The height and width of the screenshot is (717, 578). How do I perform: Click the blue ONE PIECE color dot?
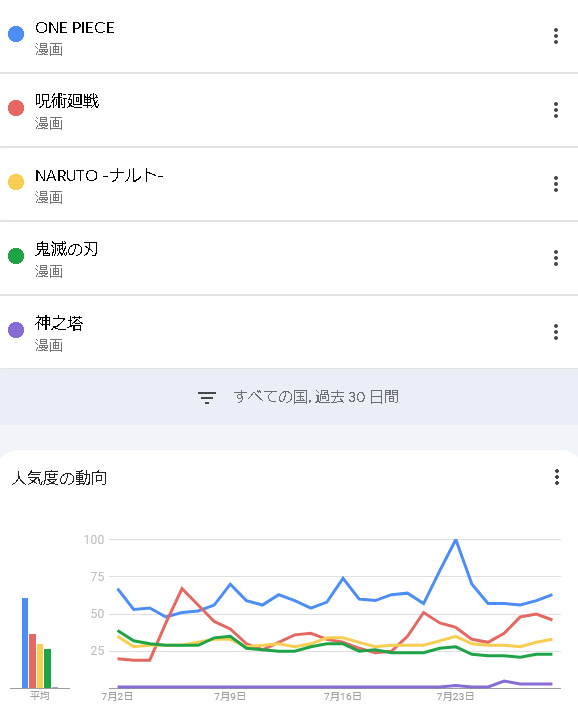point(16,34)
